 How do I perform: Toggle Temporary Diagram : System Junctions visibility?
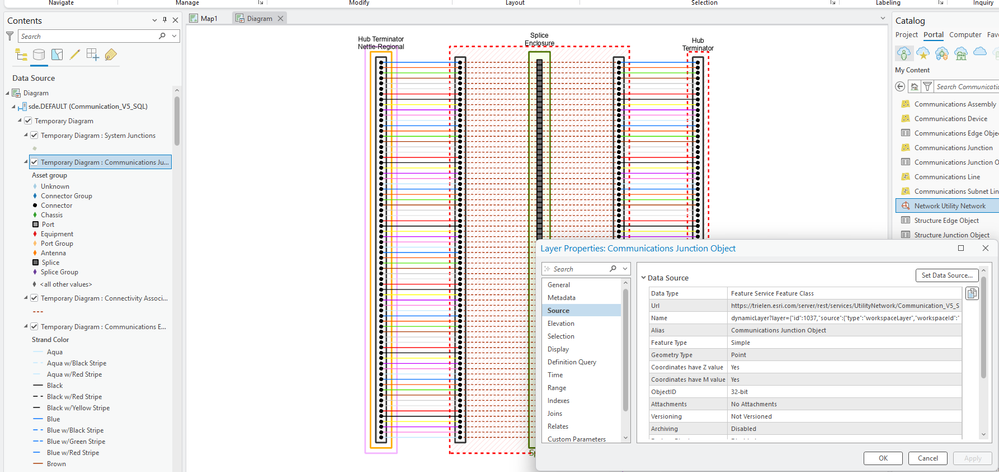[x=34, y=136]
